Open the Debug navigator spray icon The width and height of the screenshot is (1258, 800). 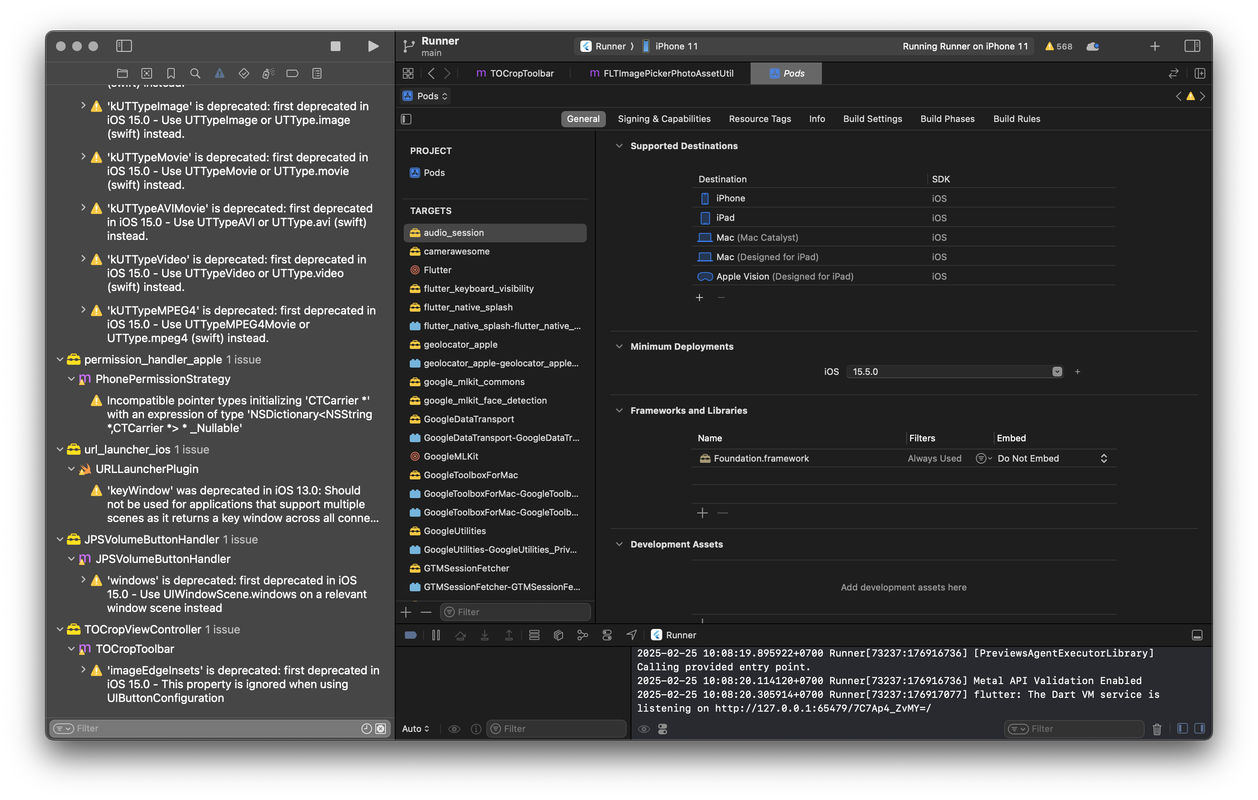pyautogui.click(x=268, y=74)
